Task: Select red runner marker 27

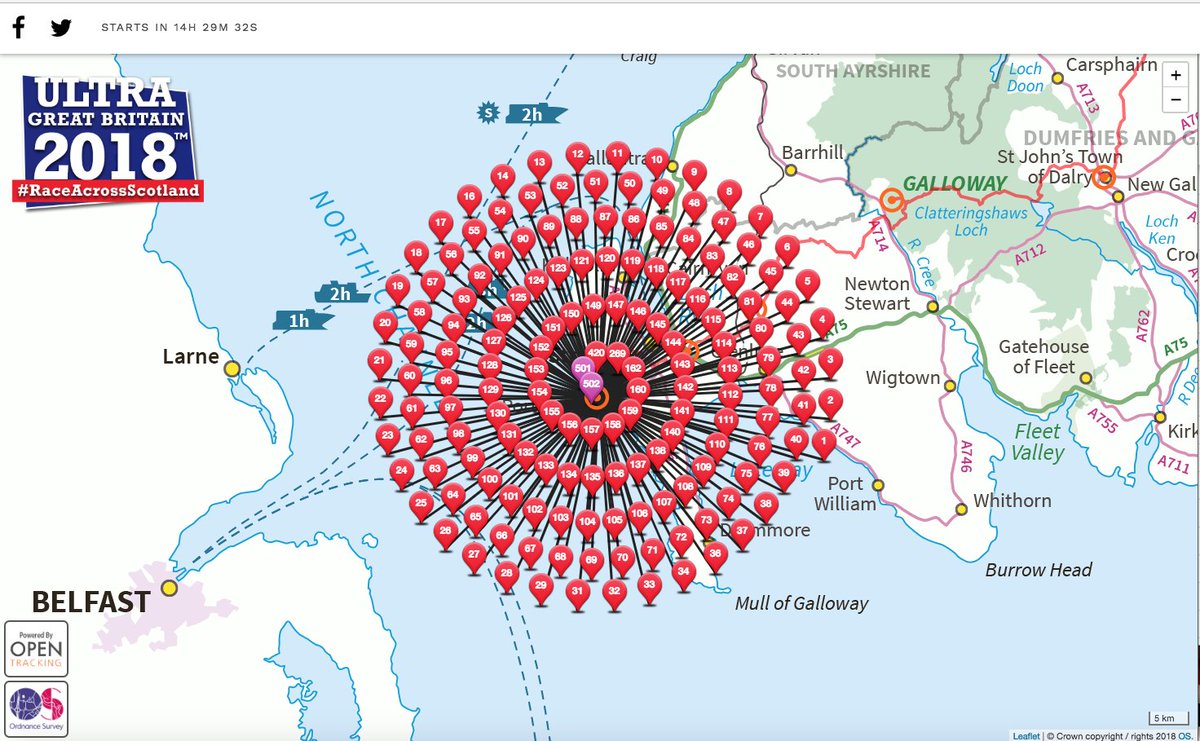Action: click(x=474, y=556)
